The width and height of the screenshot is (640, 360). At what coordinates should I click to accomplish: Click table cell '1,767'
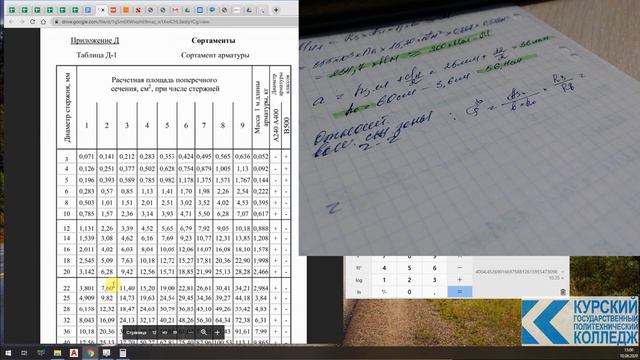pos(242,180)
